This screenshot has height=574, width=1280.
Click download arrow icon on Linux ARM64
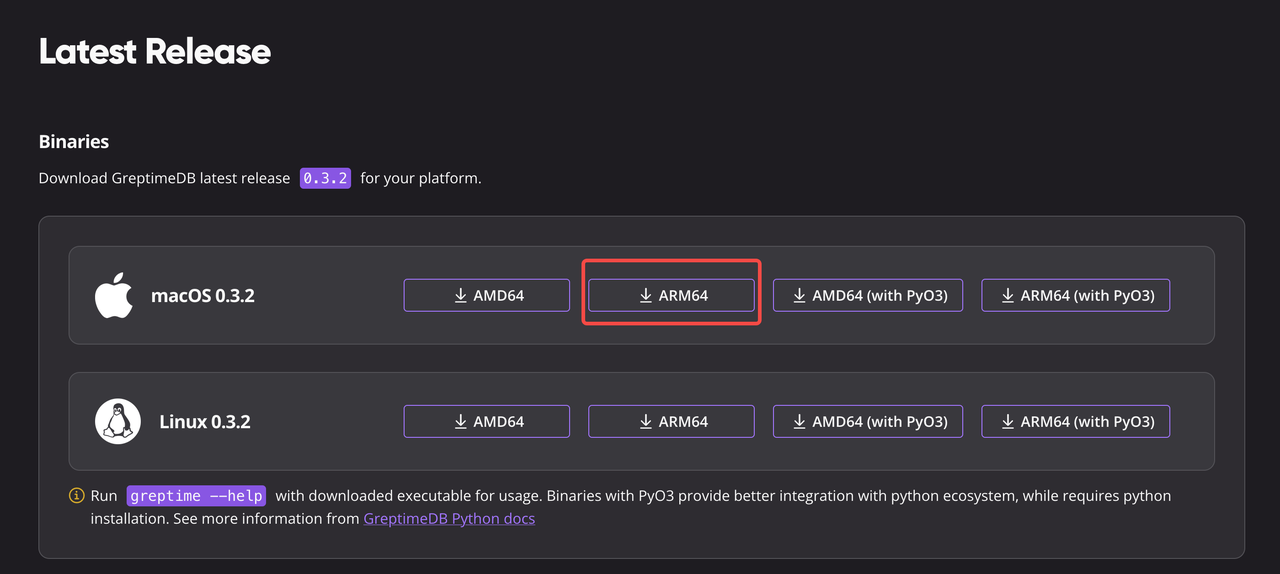coord(646,422)
